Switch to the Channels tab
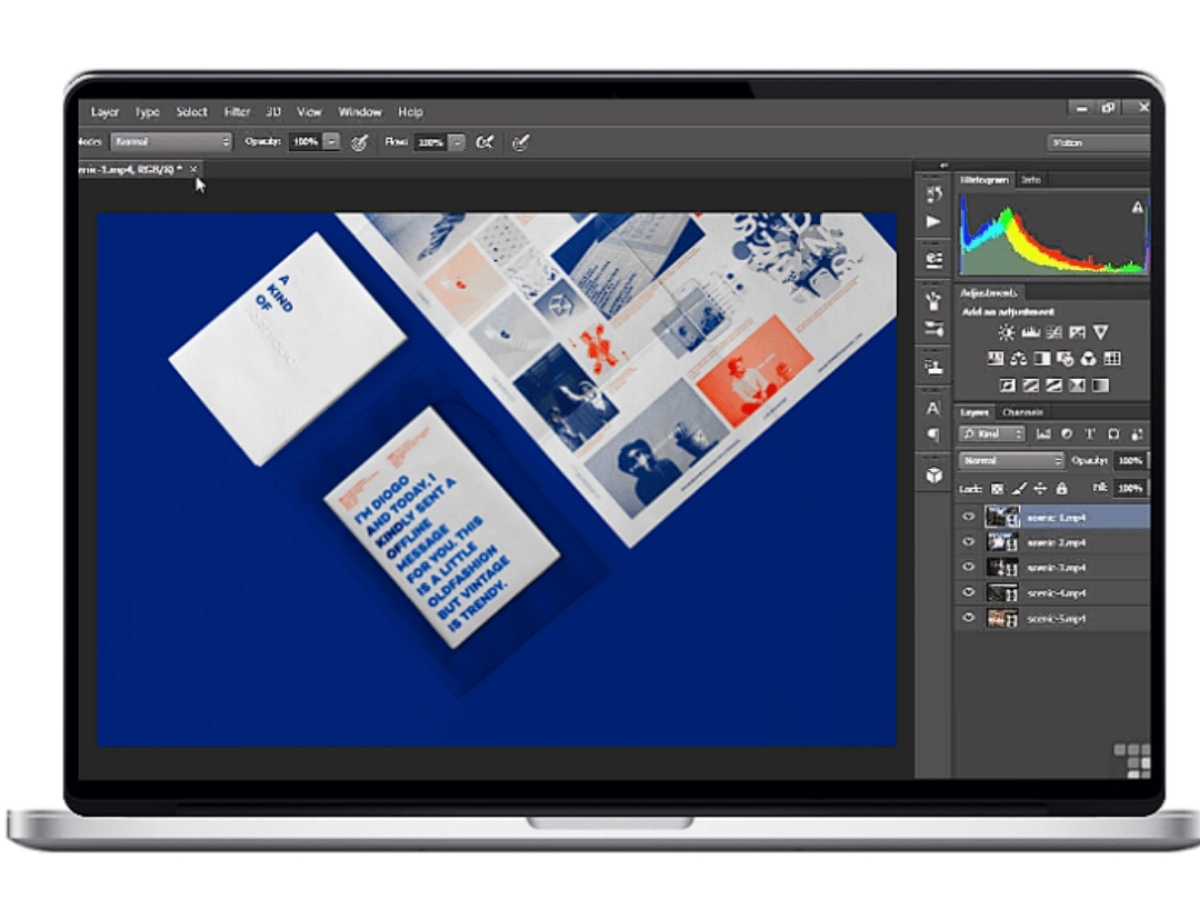Image resolution: width=1200 pixels, height=900 pixels. [x=1022, y=412]
